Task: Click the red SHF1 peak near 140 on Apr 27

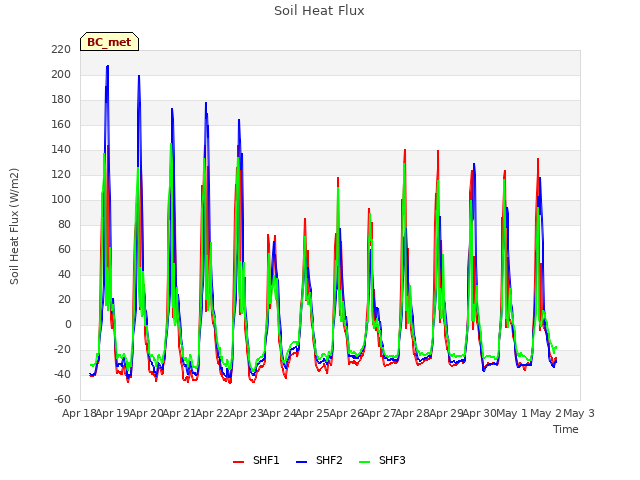Action: (x=405, y=150)
